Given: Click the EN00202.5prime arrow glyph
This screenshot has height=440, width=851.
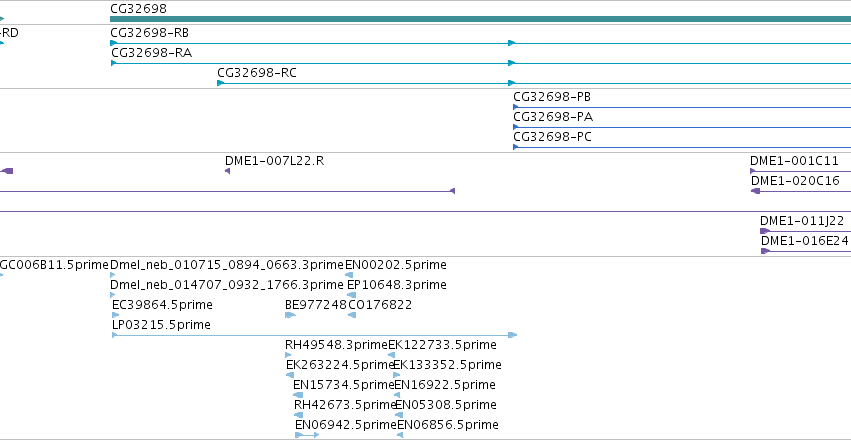Looking at the screenshot, I should pos(350,275).
